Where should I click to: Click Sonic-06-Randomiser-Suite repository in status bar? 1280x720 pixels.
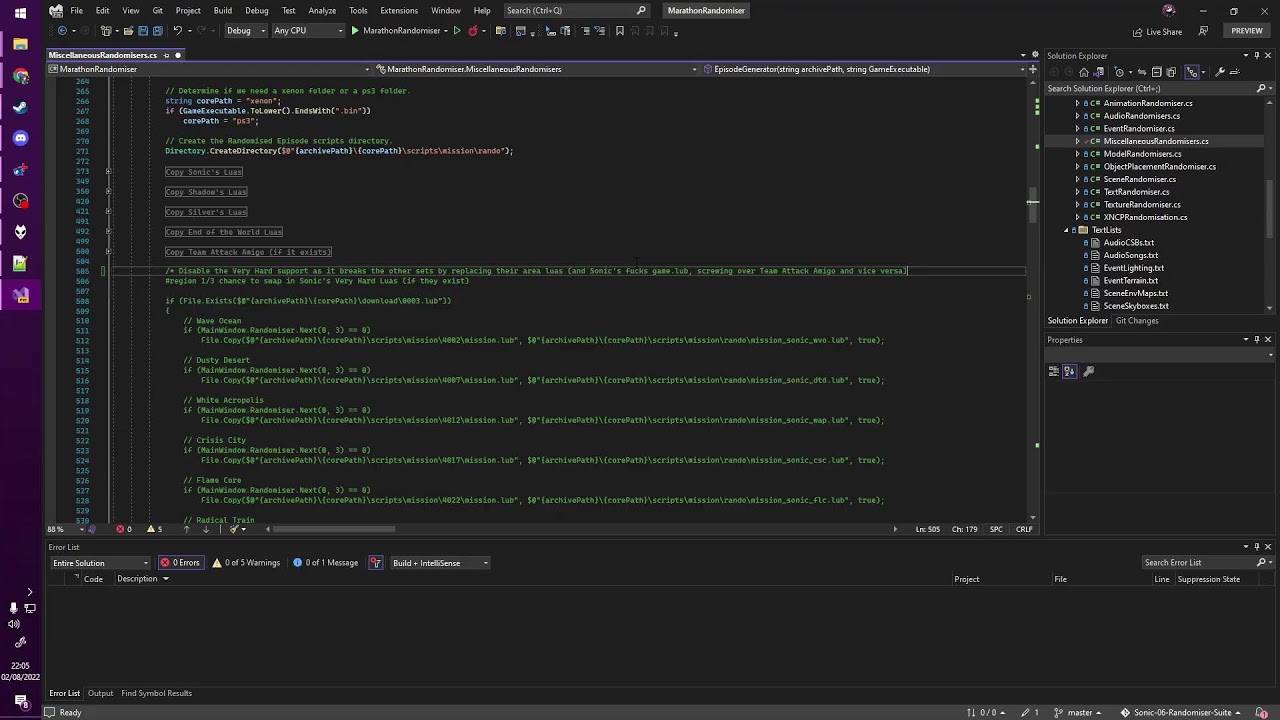click(x=1180, y=713)
